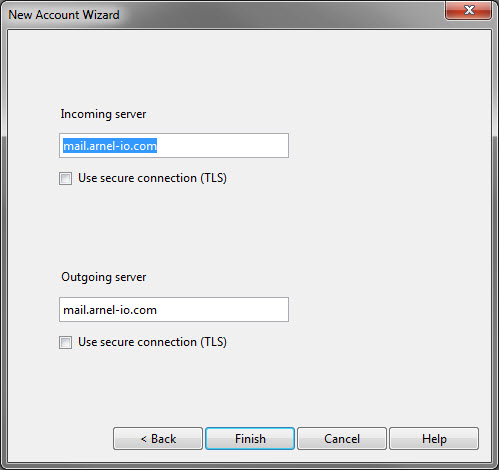
Task: Finish the account setup wizard
Action: tap(250, 439)
